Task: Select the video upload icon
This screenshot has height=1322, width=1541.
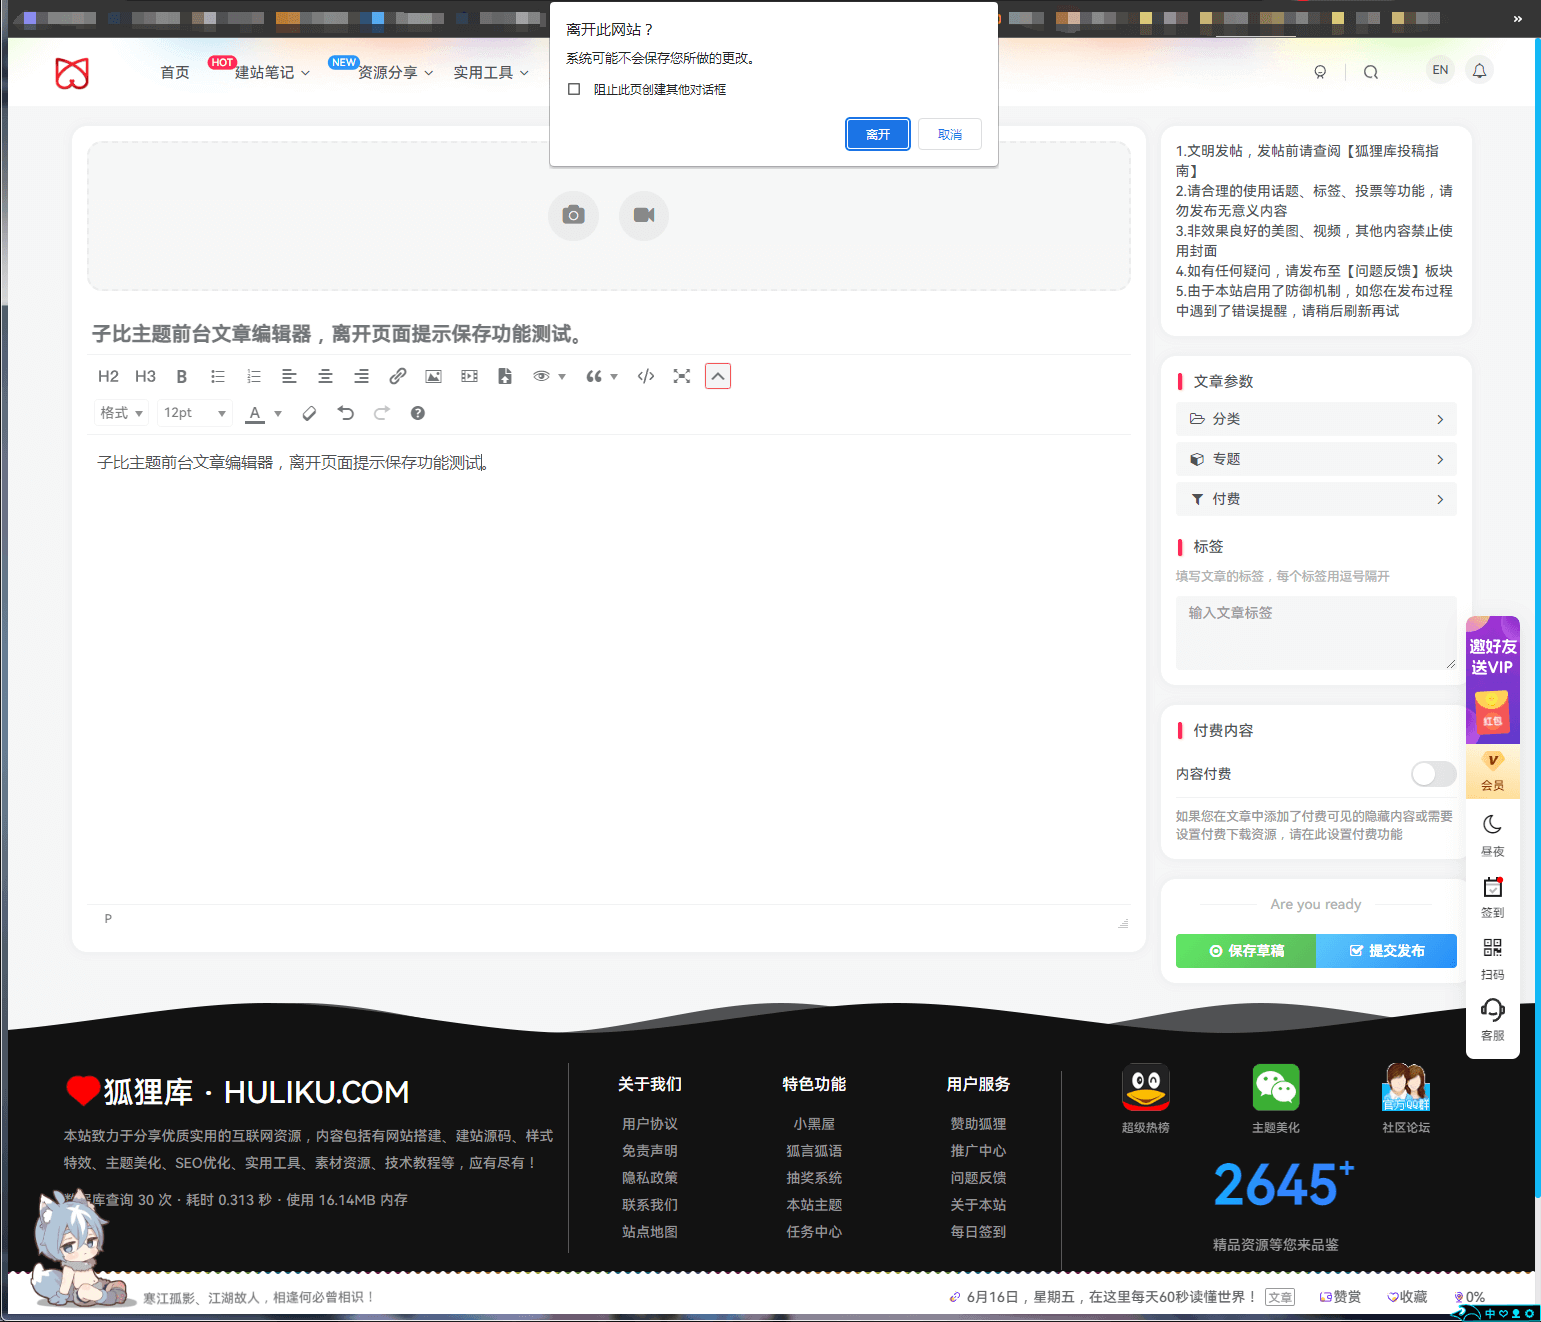Action: click(643, 216)
